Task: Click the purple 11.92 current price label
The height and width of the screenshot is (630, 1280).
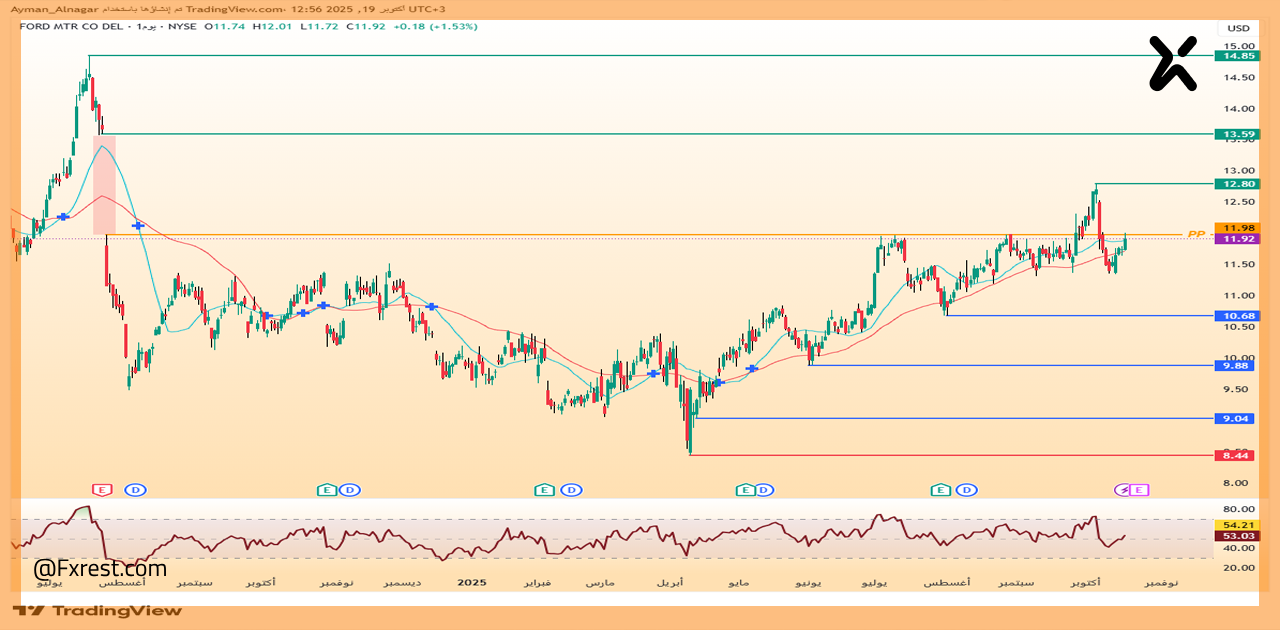Action: tap(1237, 239)
